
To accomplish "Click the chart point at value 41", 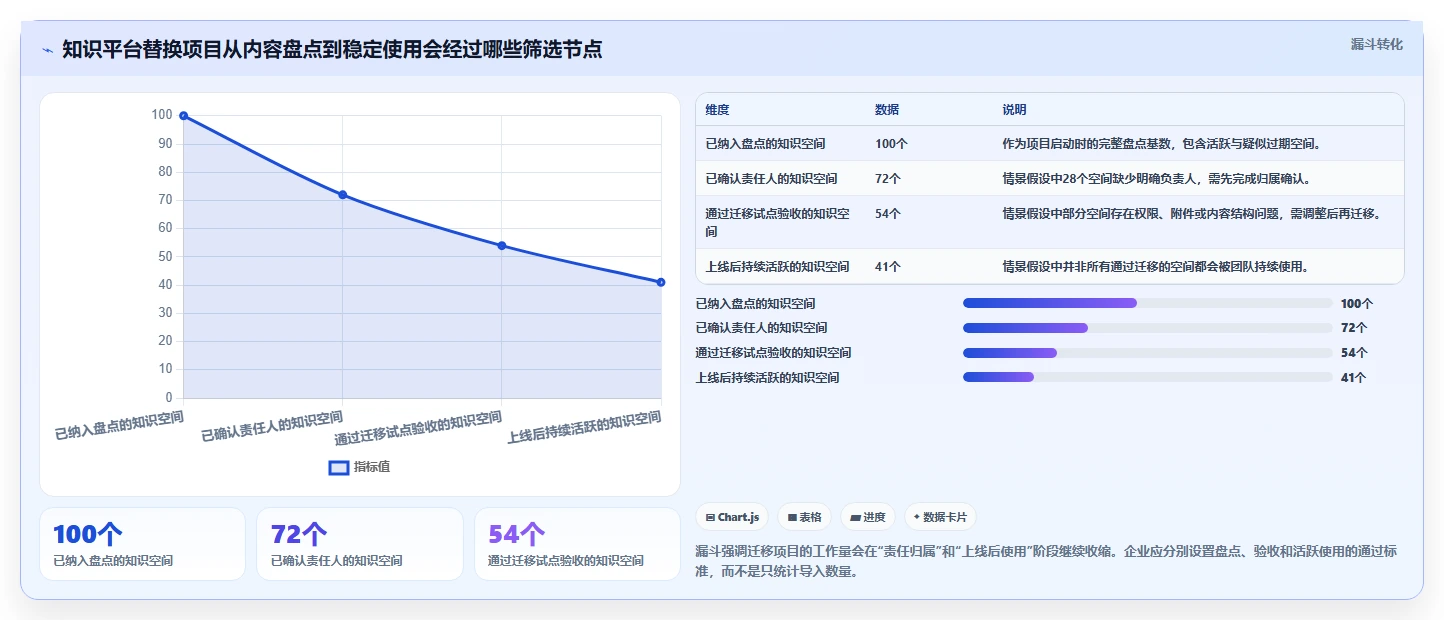I will [x=661, y=282].
